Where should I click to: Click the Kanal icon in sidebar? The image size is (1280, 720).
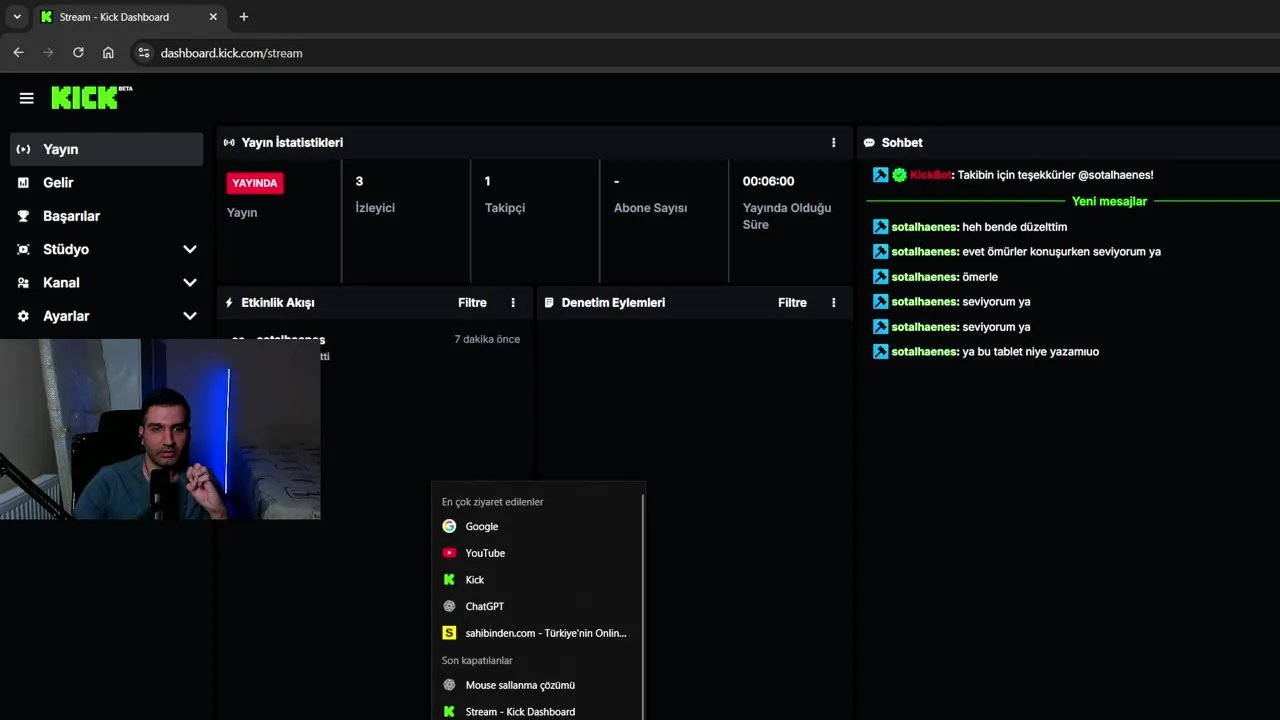coord(23,283)
